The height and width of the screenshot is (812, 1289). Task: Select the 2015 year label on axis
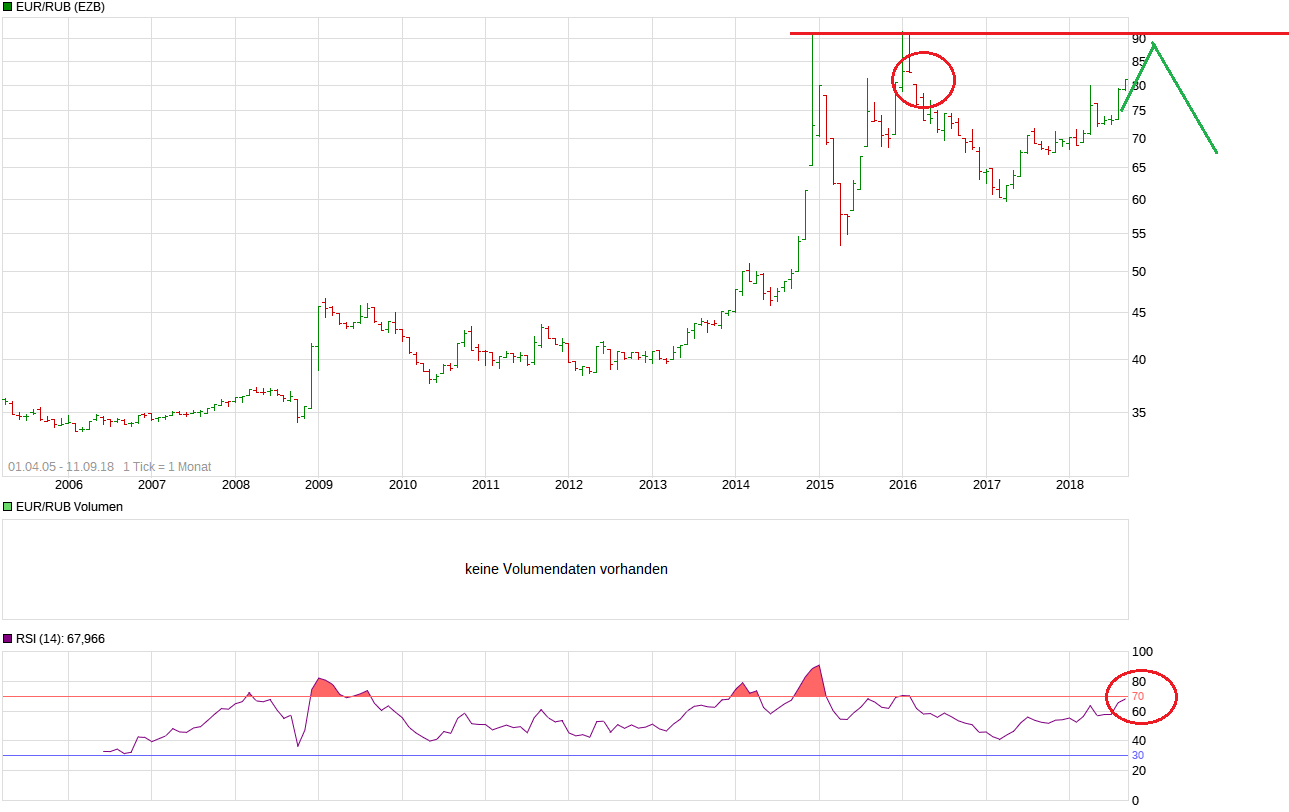(821, 484)
